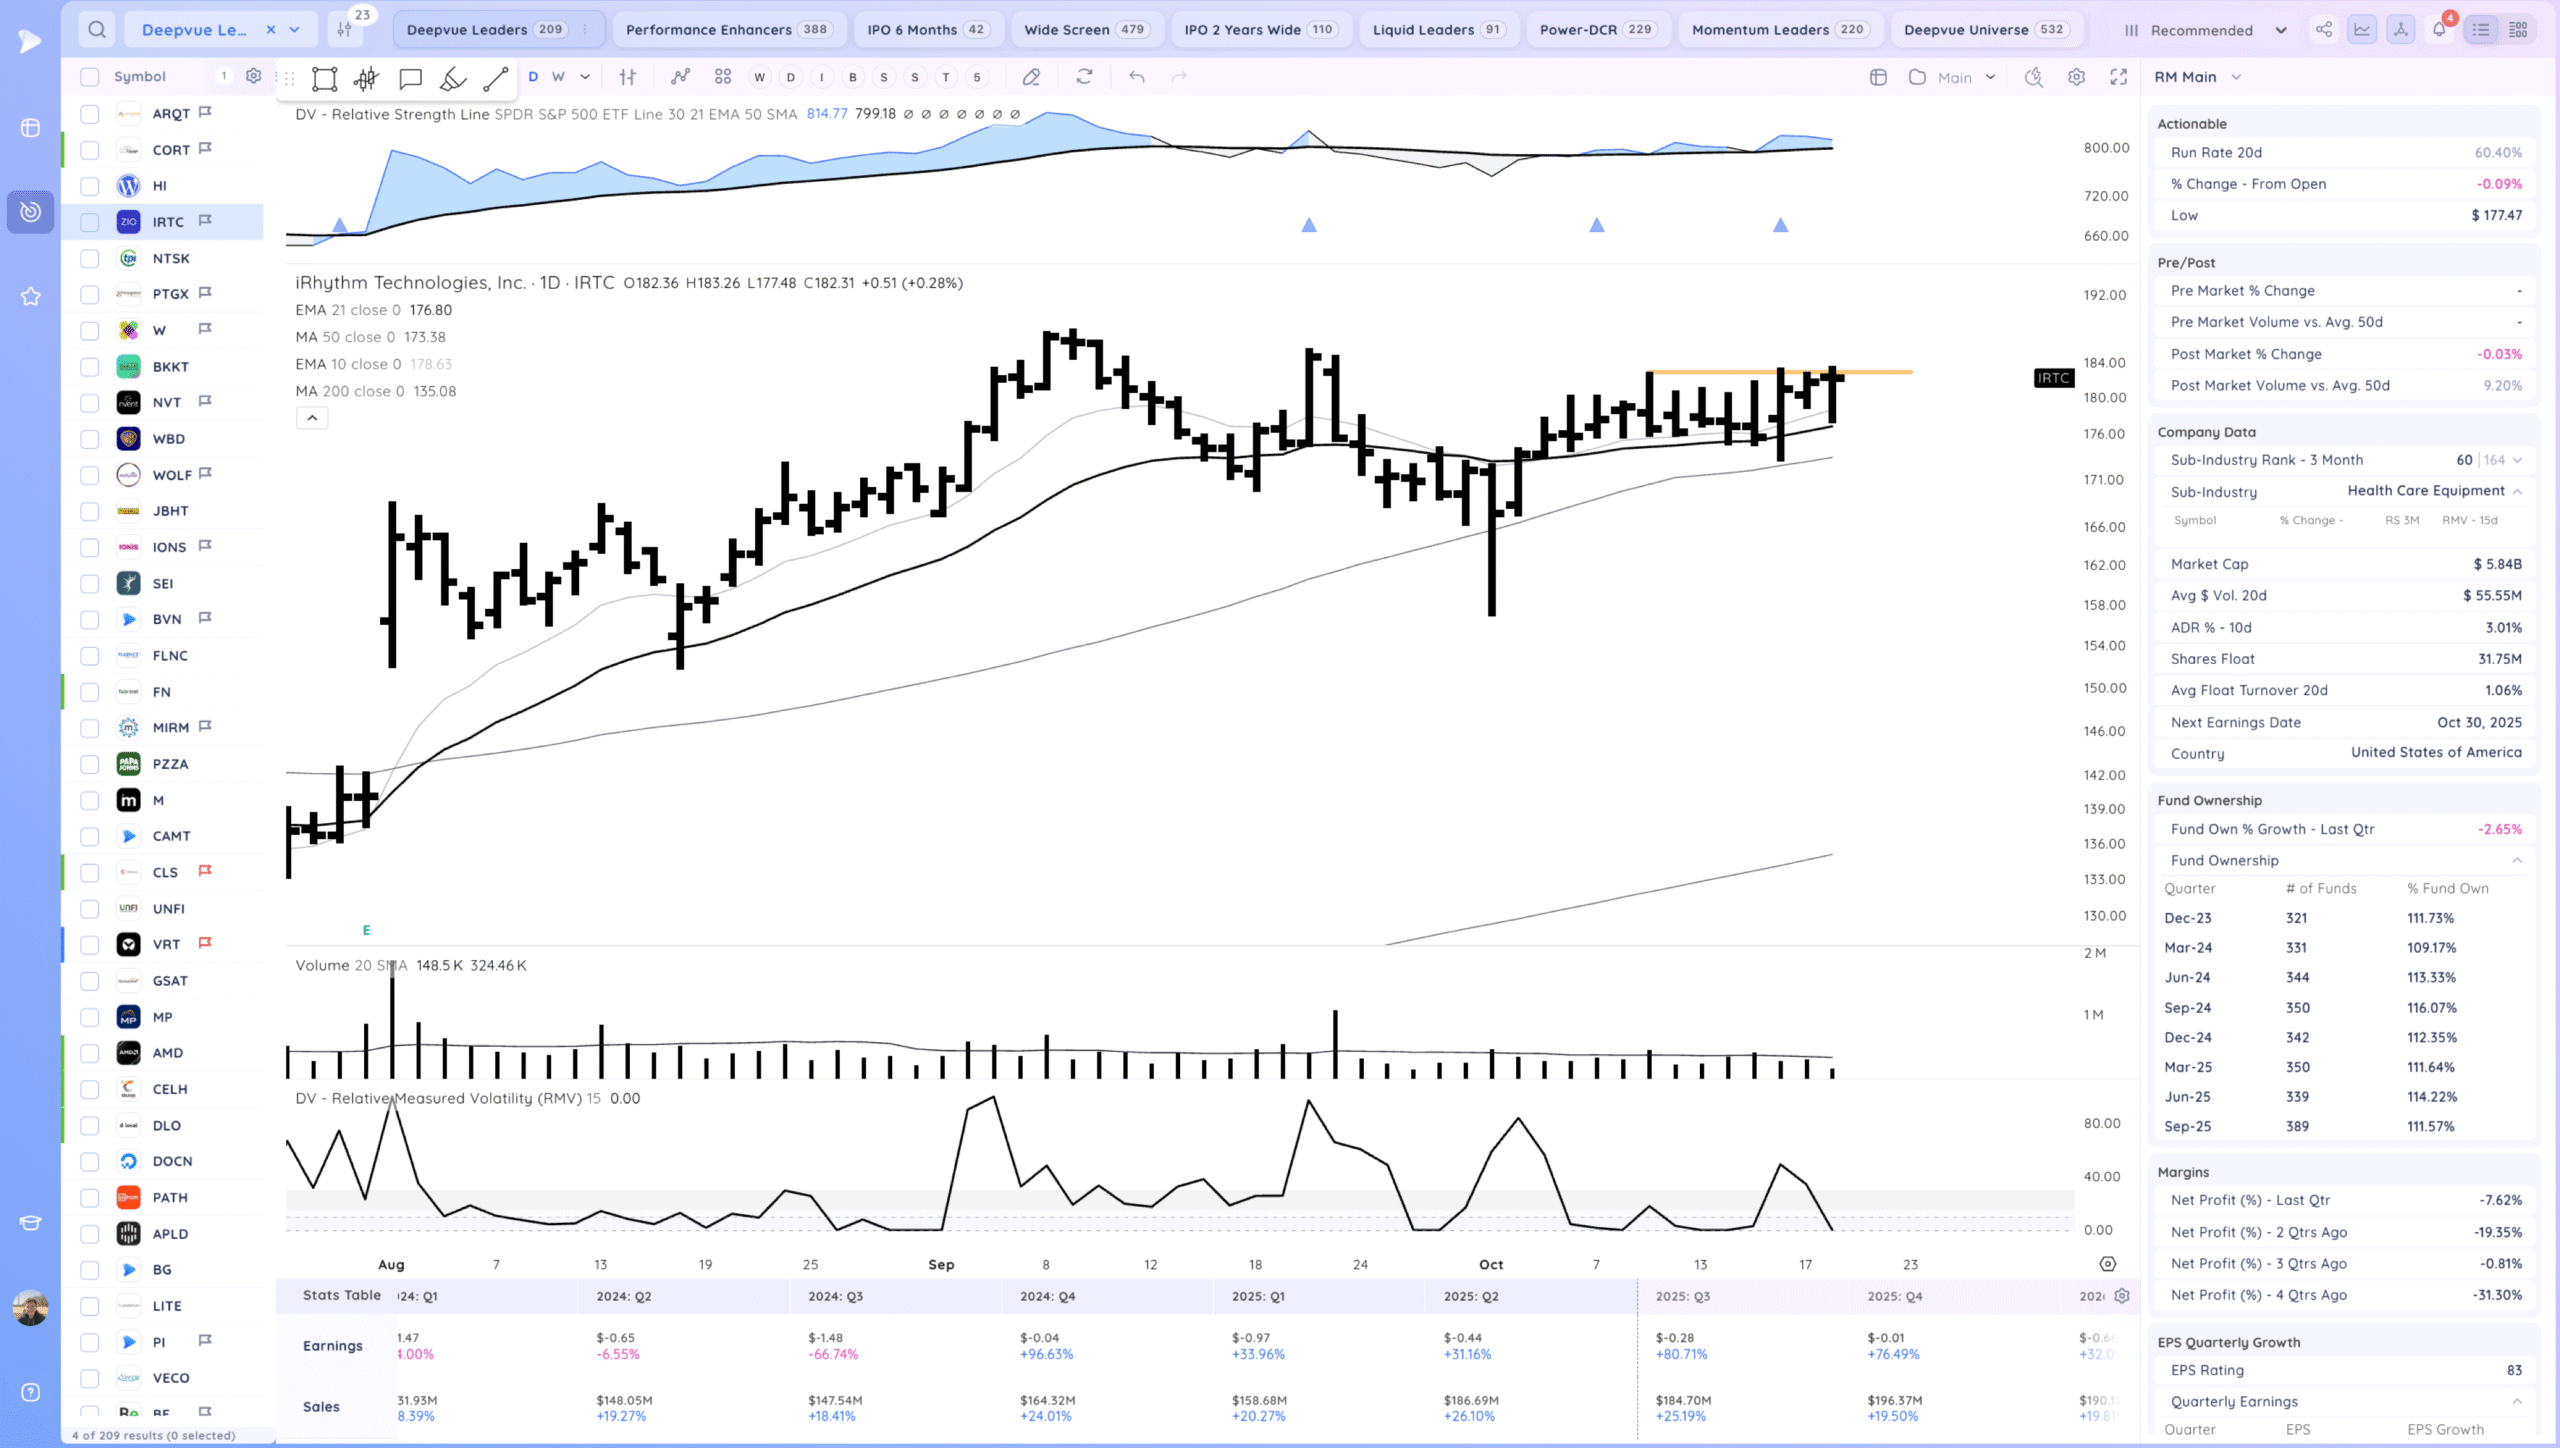Check the CORT row checkbox
2560x1448 pixels.
click(x=90, y=150)
